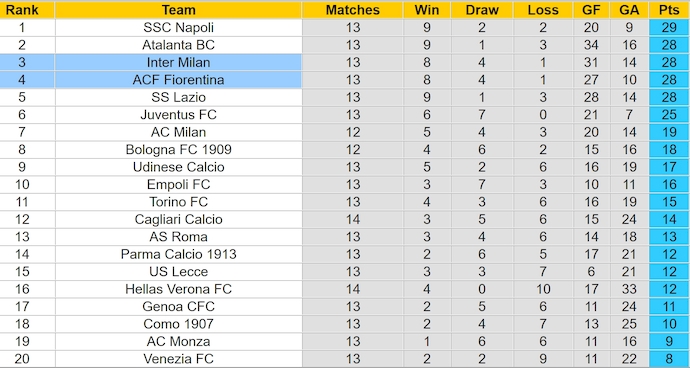Select AS Roma team entry
This screenshot has height=368, width=690.
(x=178, y=237)
